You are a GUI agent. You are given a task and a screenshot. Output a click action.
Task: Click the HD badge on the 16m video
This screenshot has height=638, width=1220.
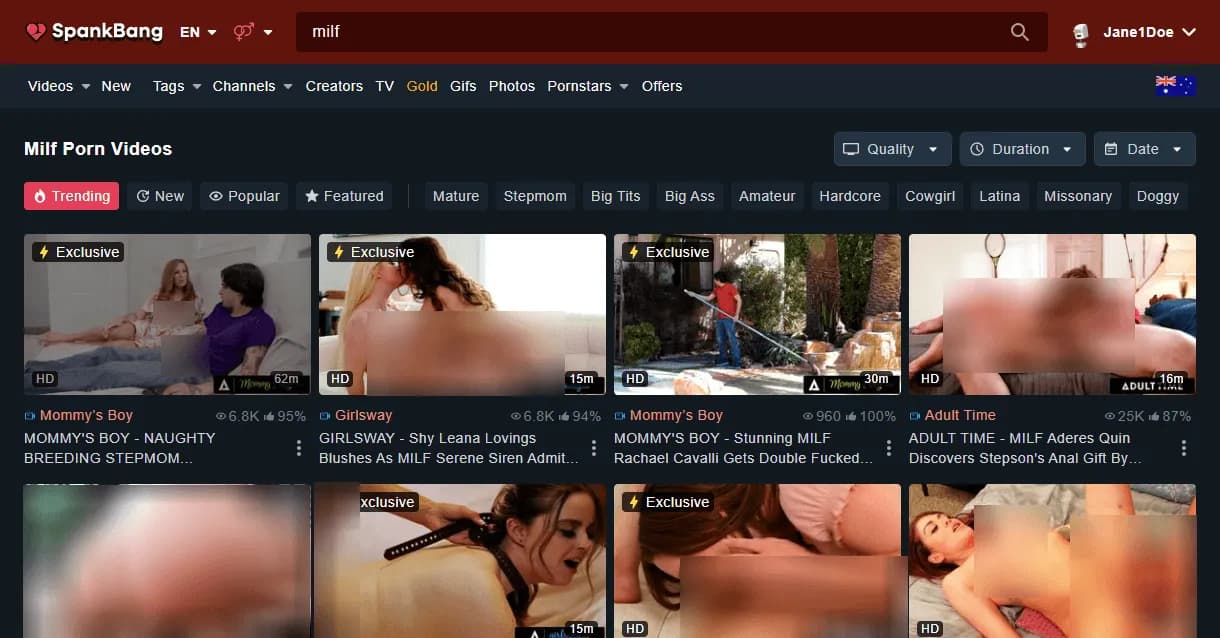[x=930, y=379]
